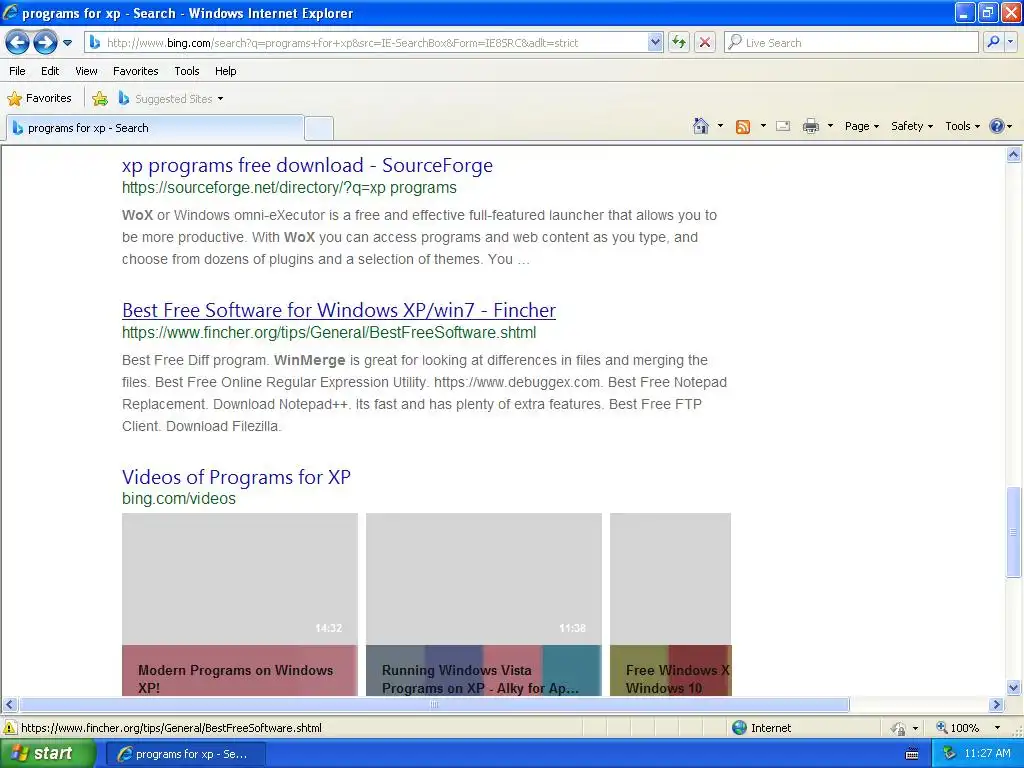1024x768 pixels.
Task: Open 'Best Free Software for Windows XP/win7 - Fincher'
Action: click(x=339, y=310)
